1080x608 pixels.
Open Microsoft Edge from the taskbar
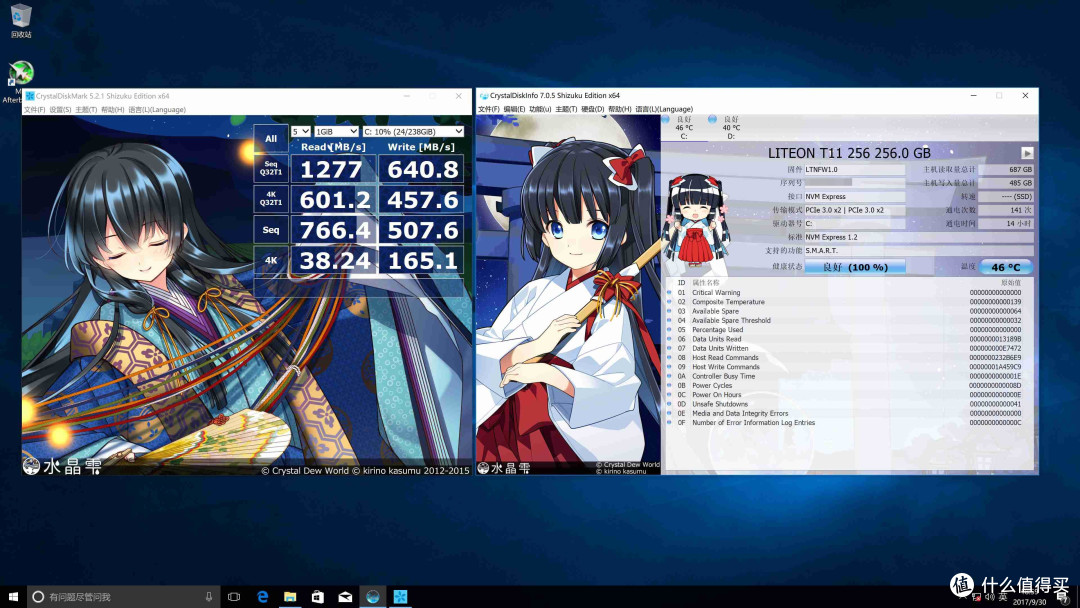point(262,596)
